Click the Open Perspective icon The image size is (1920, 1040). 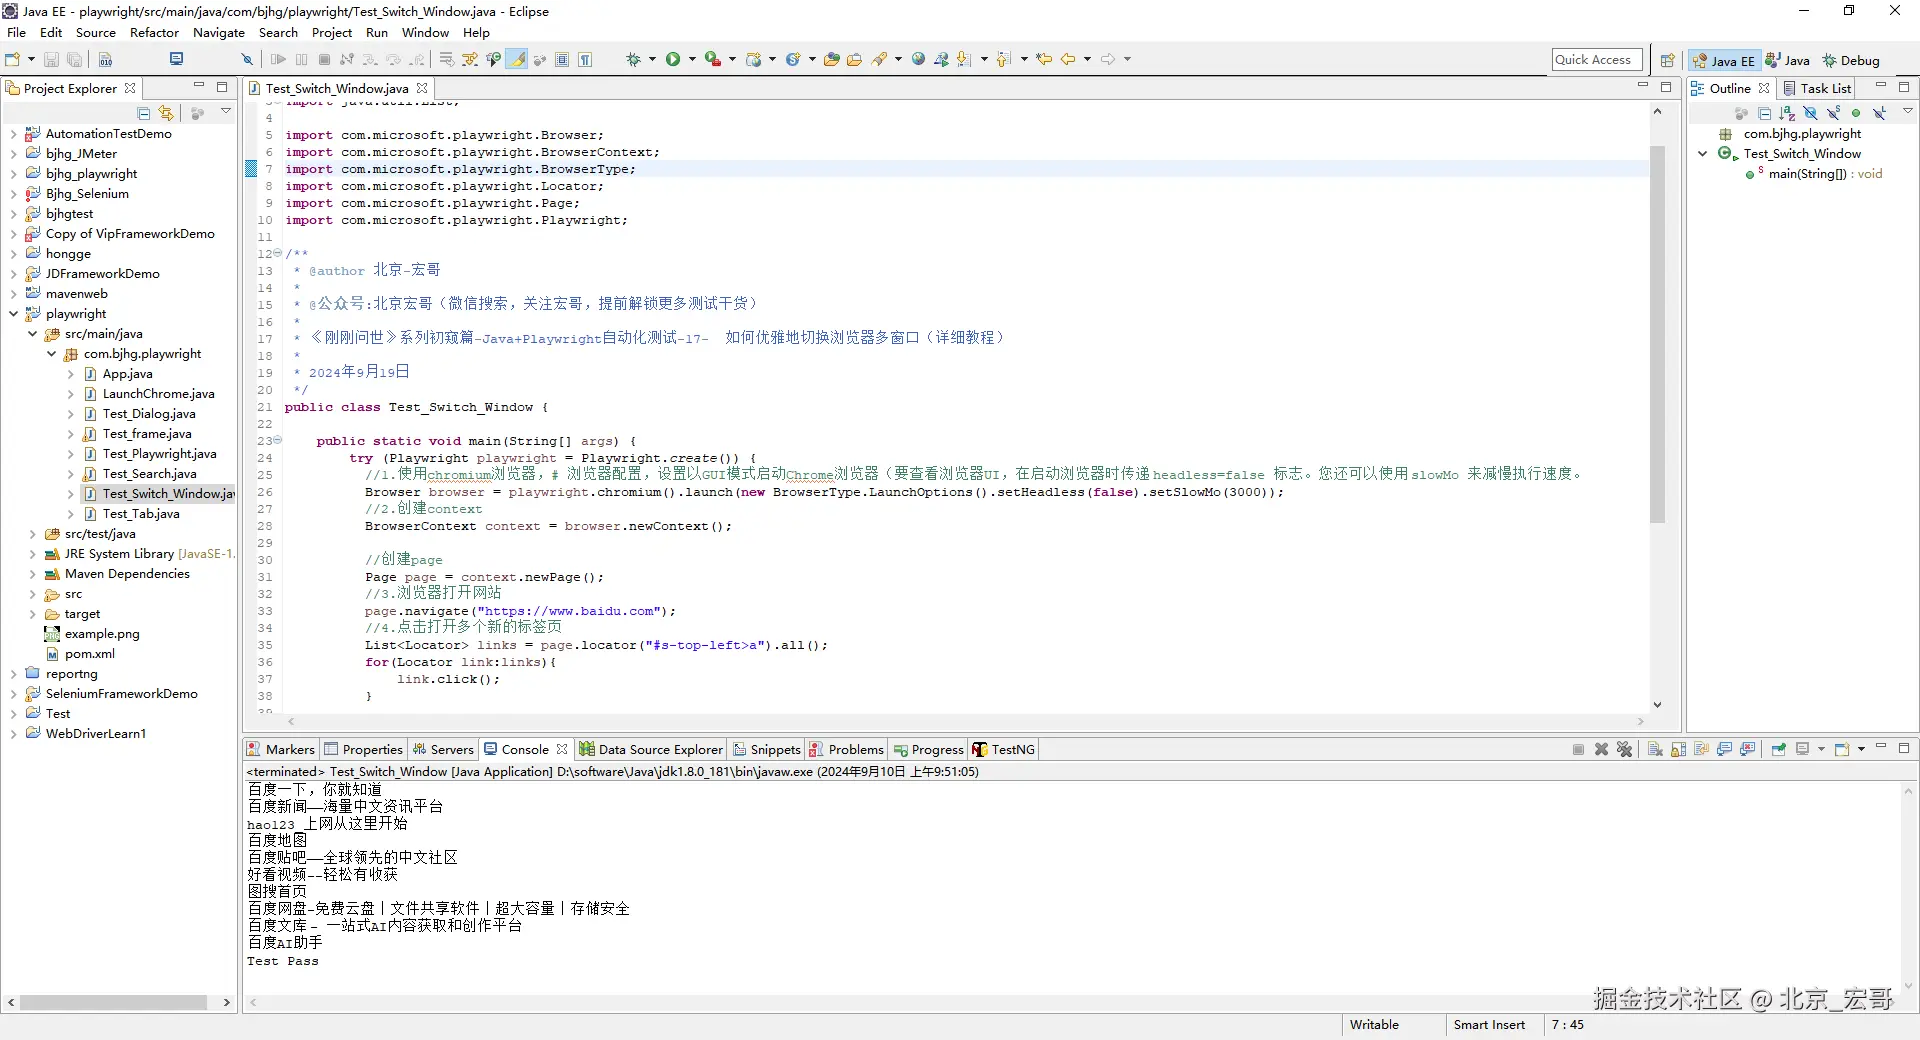1667,60
